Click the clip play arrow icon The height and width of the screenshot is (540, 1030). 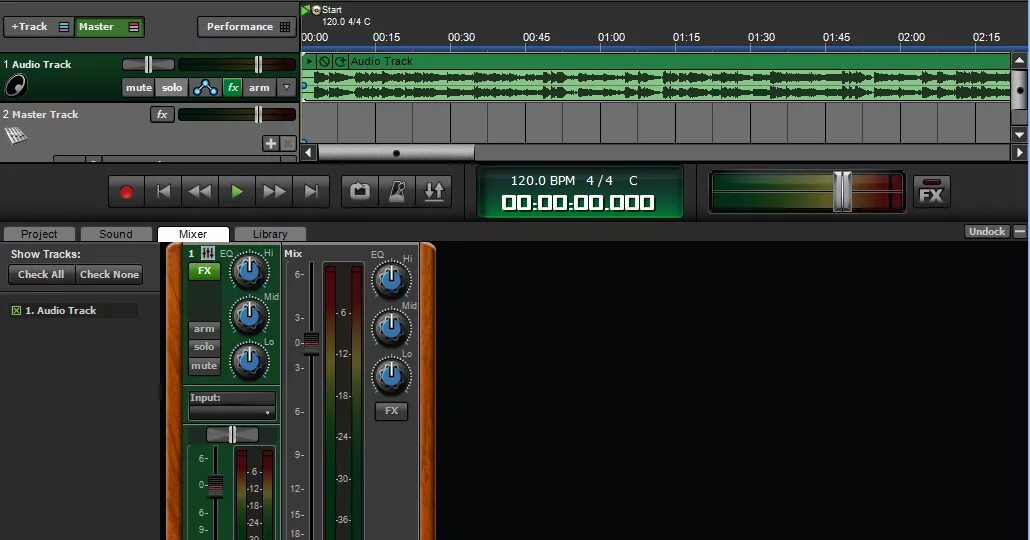(309, 61)
